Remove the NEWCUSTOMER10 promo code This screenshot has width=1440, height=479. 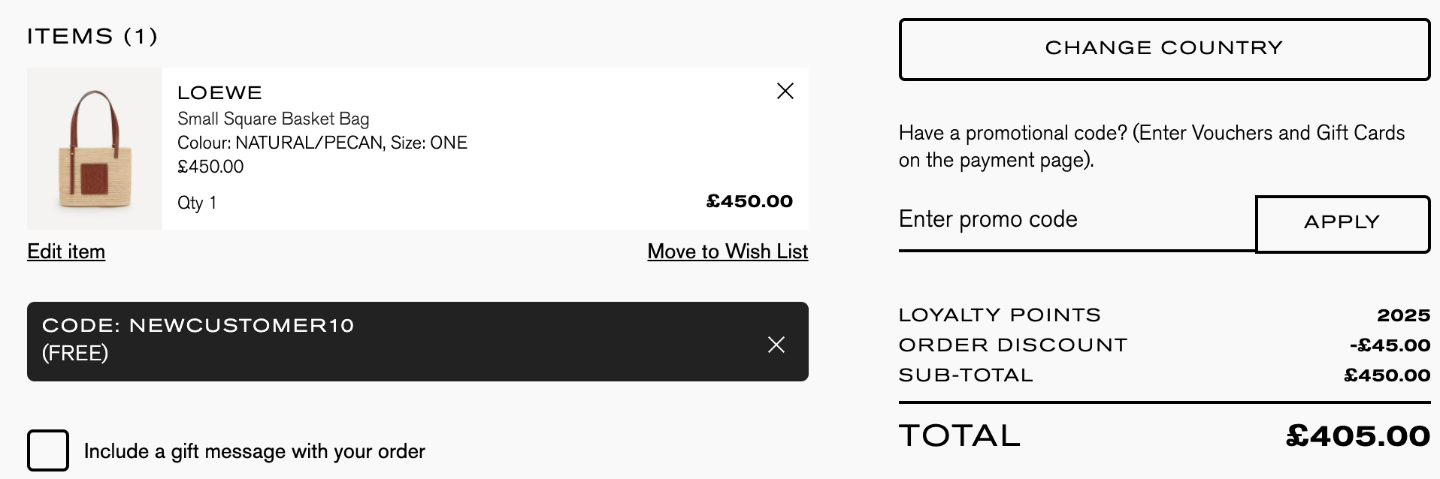(x=776, y=345)
